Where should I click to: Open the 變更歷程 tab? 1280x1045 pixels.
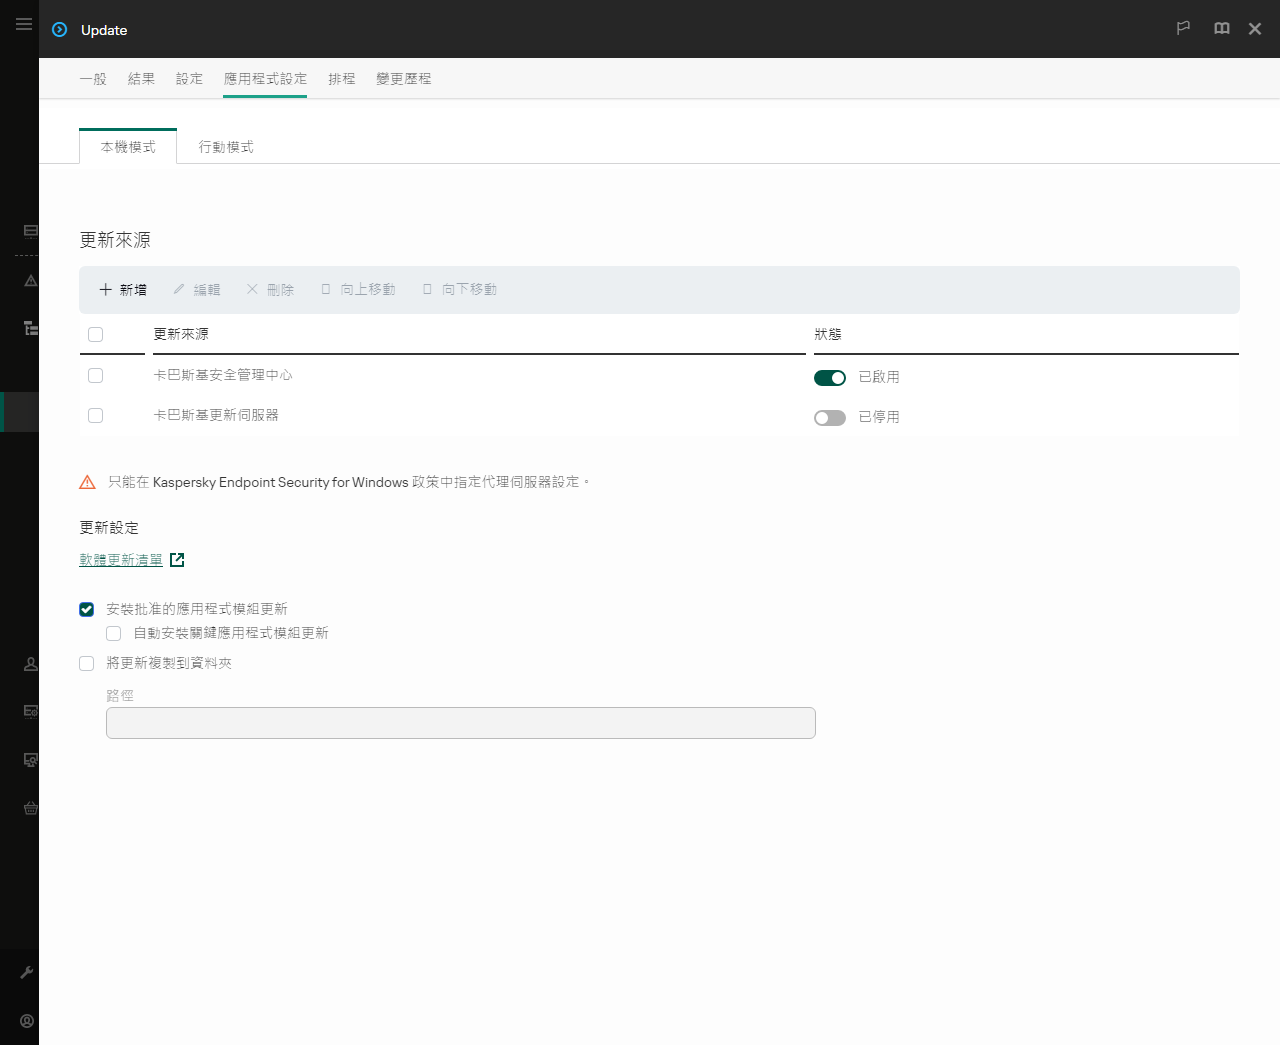(x=403, y=78)
